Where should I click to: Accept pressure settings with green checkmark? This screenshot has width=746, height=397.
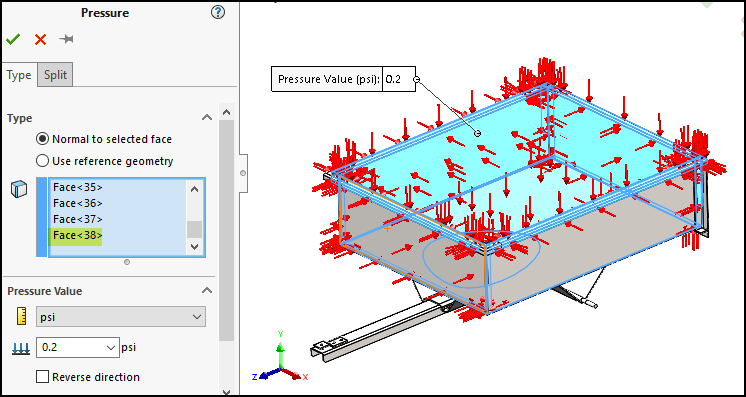click(x=13, y=39)
